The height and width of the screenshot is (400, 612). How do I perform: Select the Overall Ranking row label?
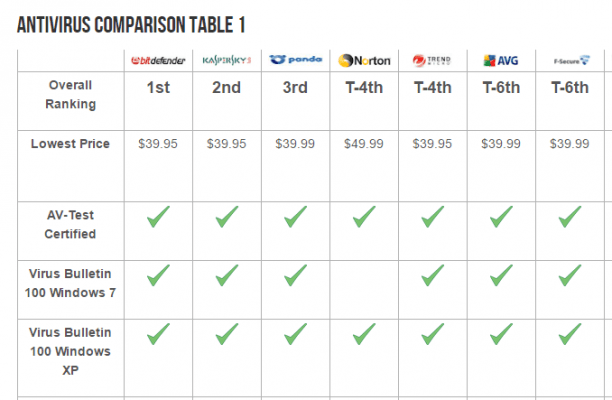[x=70, y=94]
